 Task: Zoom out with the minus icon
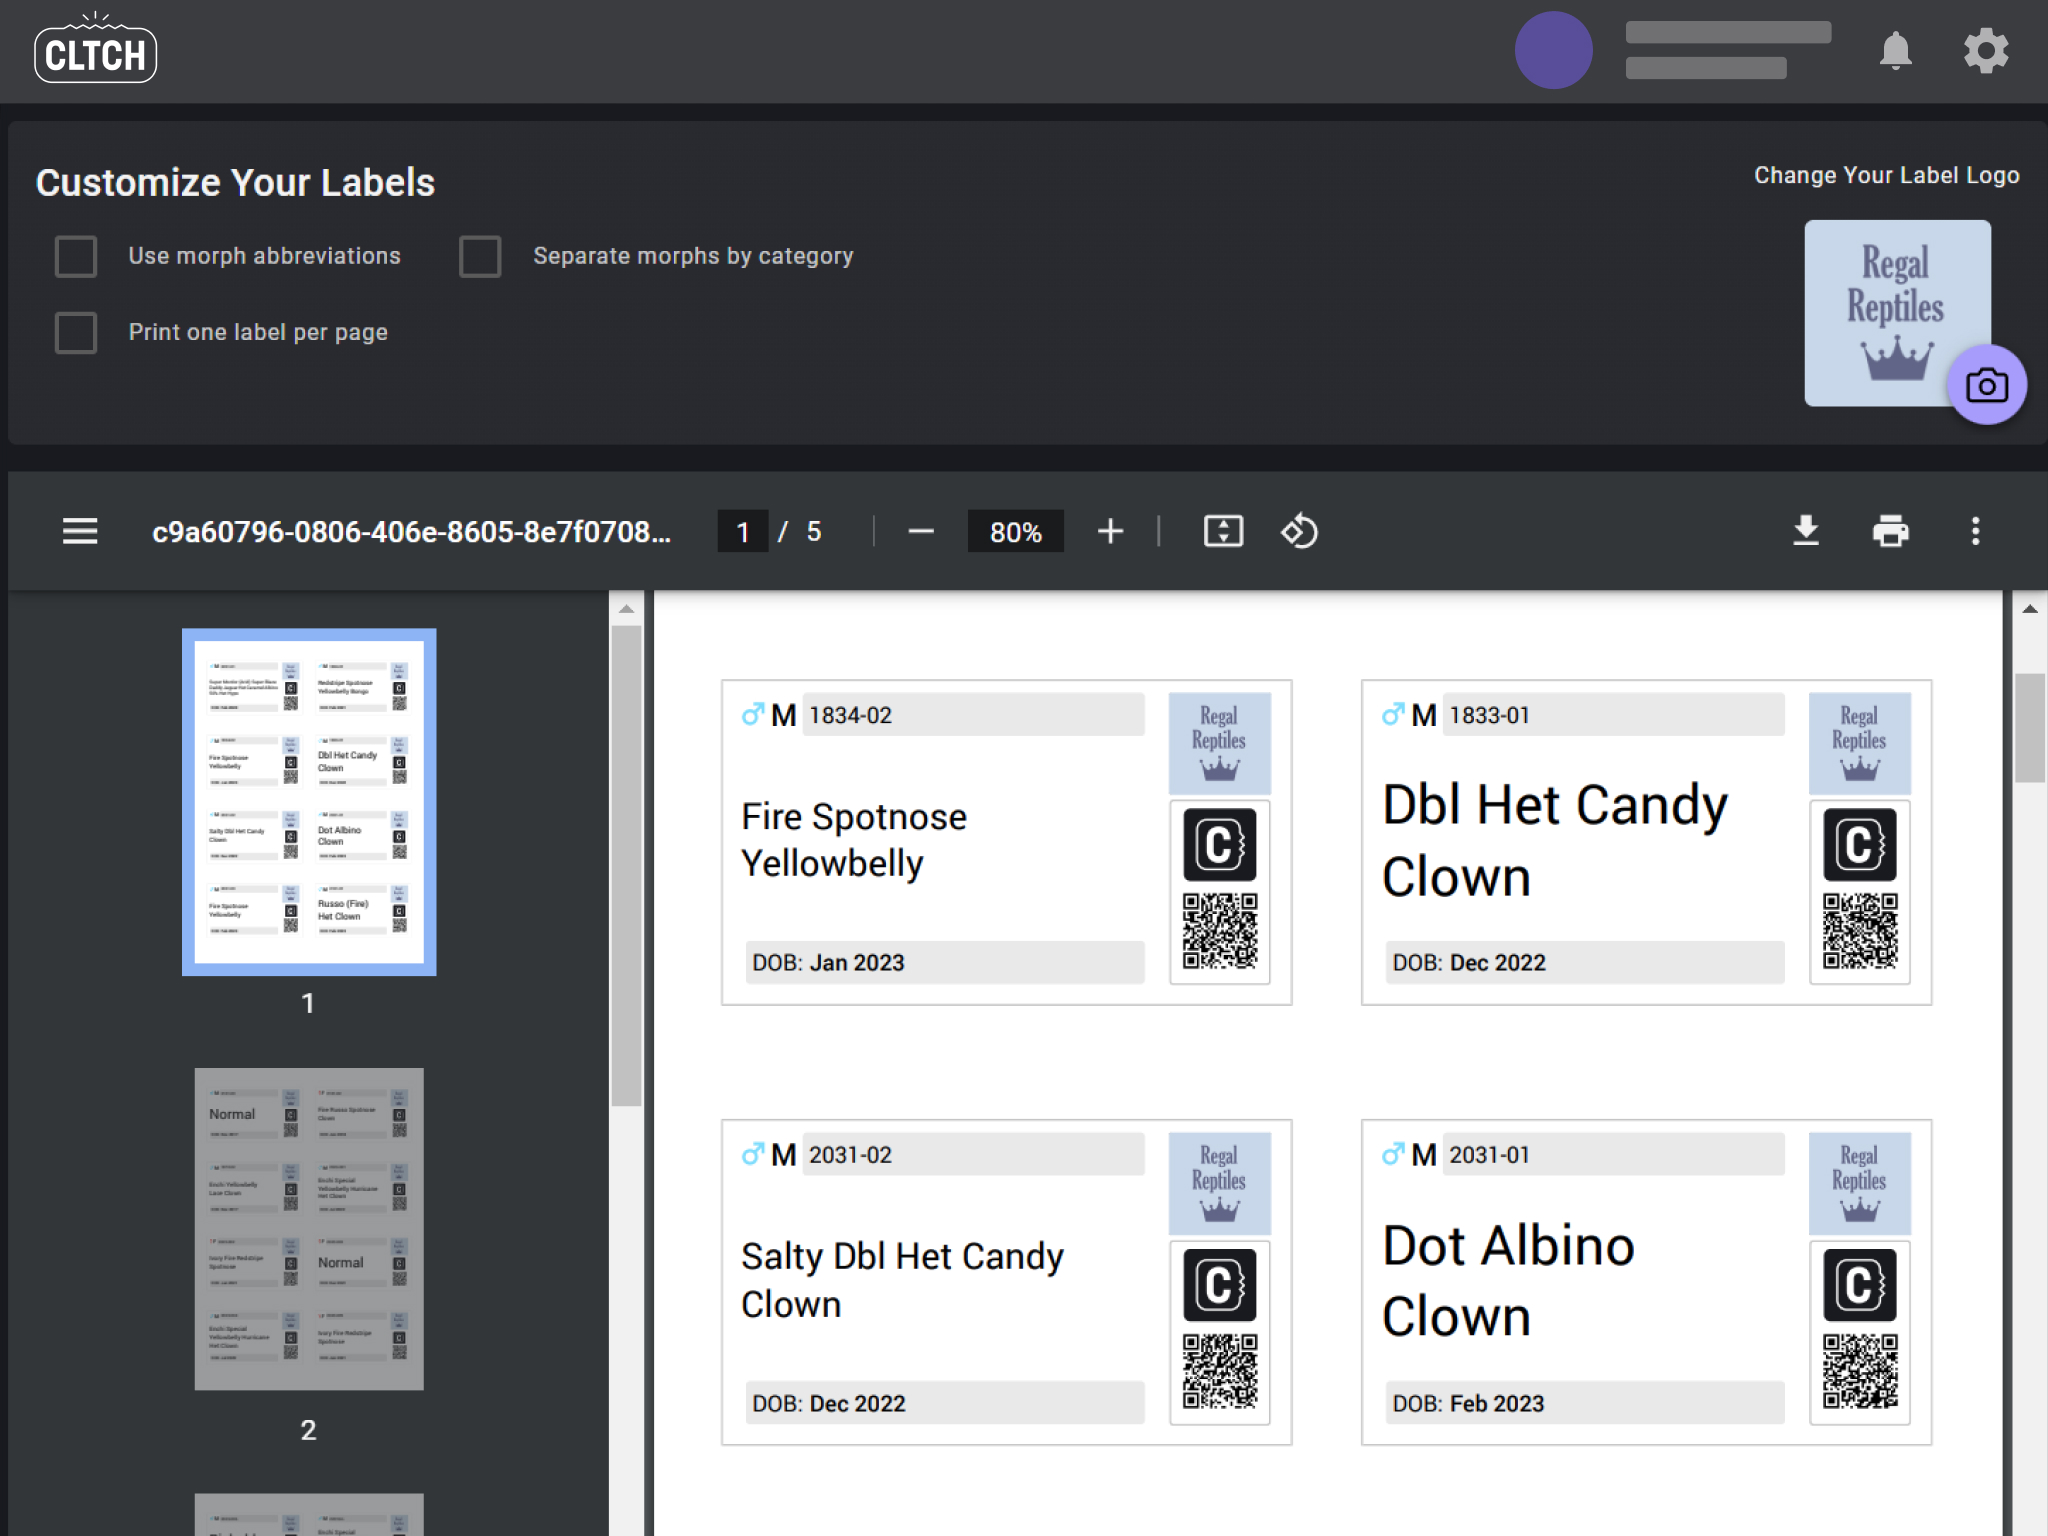(x=920, y=531)
